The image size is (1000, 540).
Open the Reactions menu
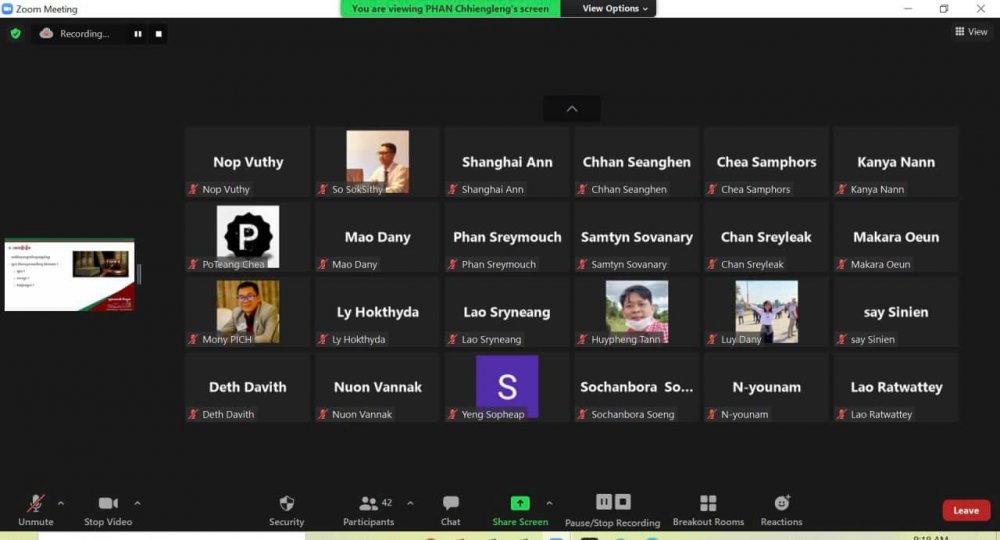click(781, 503)
